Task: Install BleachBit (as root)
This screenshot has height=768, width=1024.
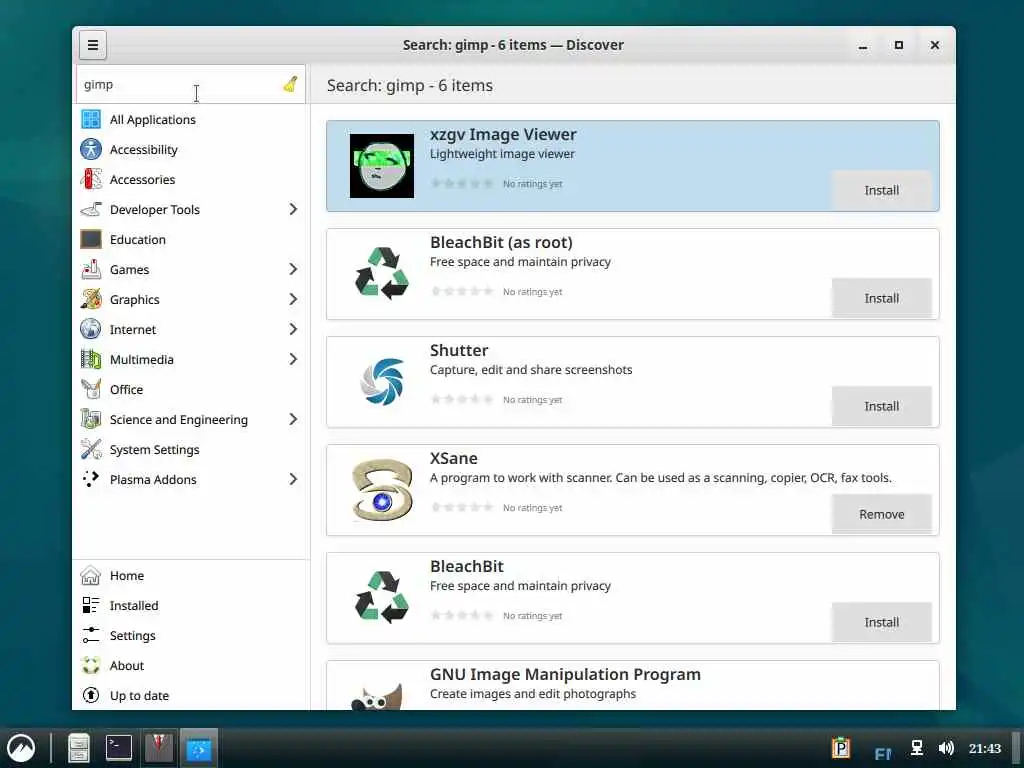Action: [882, 298]
